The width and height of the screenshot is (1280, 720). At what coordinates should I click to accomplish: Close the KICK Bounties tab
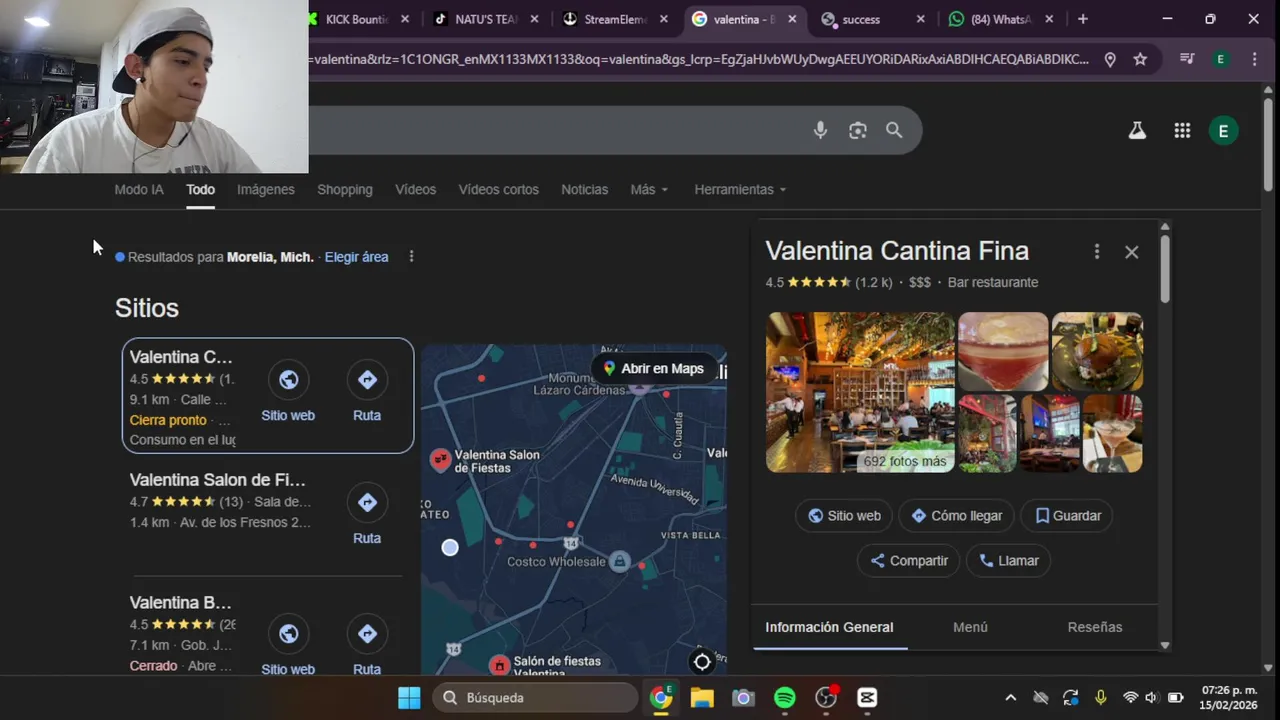405,19
